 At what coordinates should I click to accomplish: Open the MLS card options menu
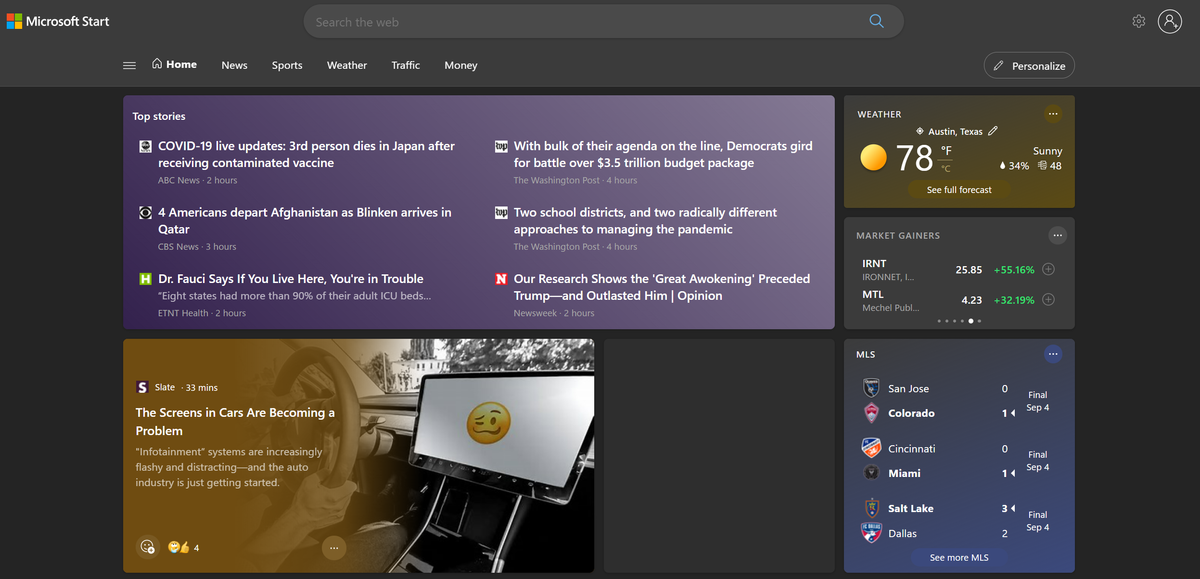pos(1053,353)
